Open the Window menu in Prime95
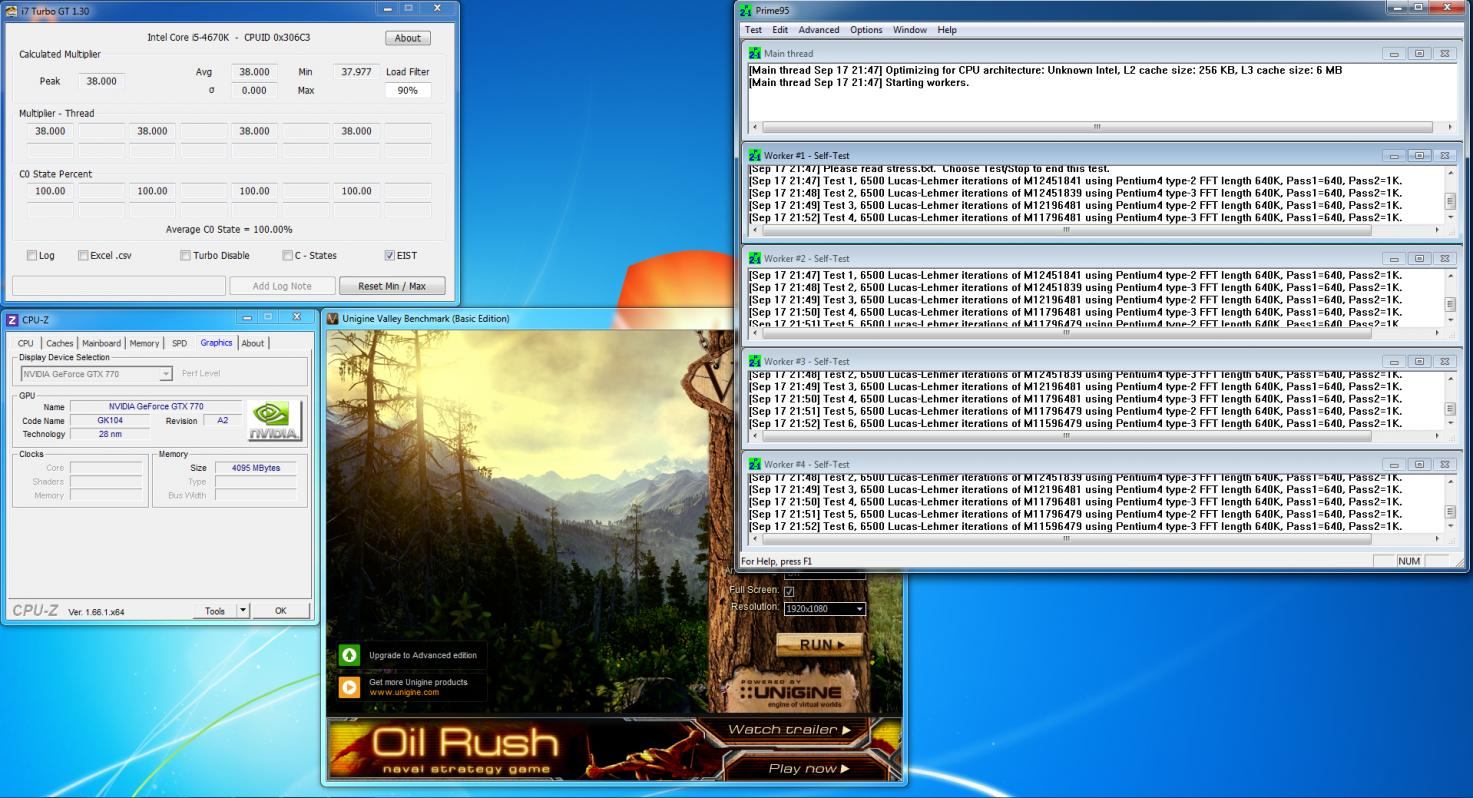This screenshot has width=1473, height=798. pyautogui.click(x=910, y=30)
